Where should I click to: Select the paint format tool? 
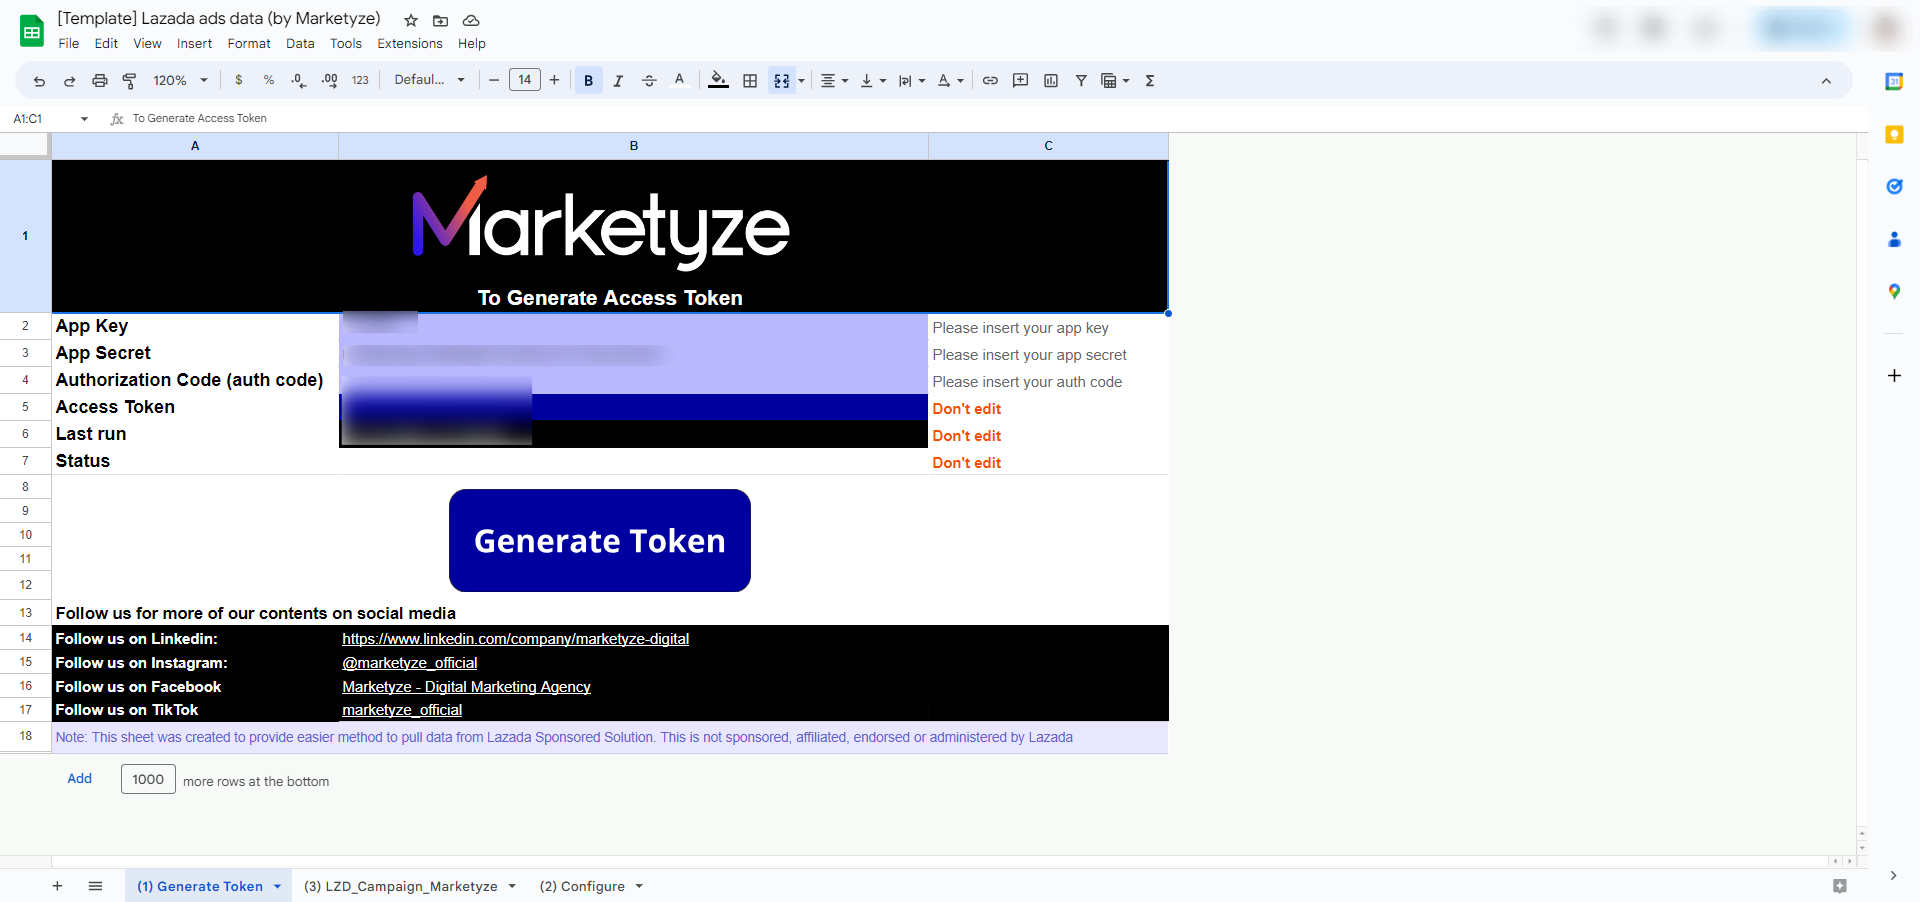click(x=130, y=81)
